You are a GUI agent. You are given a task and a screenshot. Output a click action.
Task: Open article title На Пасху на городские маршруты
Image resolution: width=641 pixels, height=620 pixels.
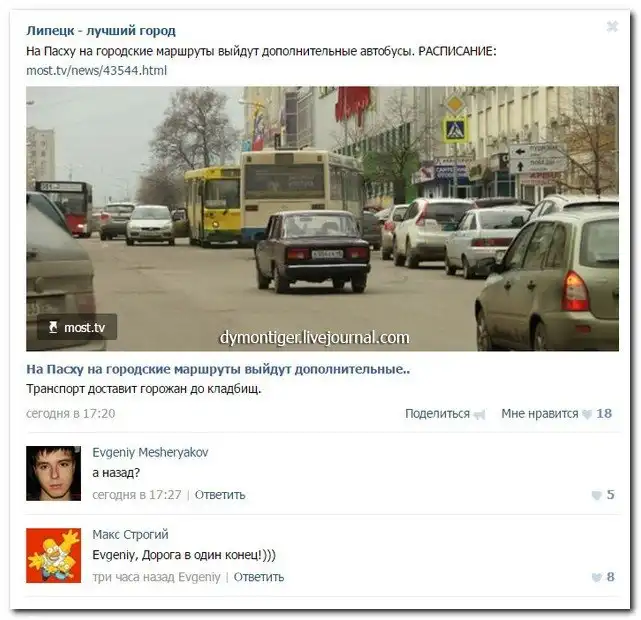(218, 369)
